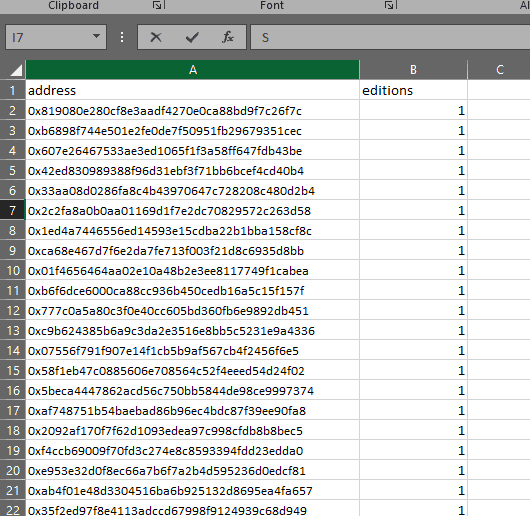This screenshot has width=530, height=516.
Task: Expand the Name Box dropdown arrow
Action: [96, 36]
